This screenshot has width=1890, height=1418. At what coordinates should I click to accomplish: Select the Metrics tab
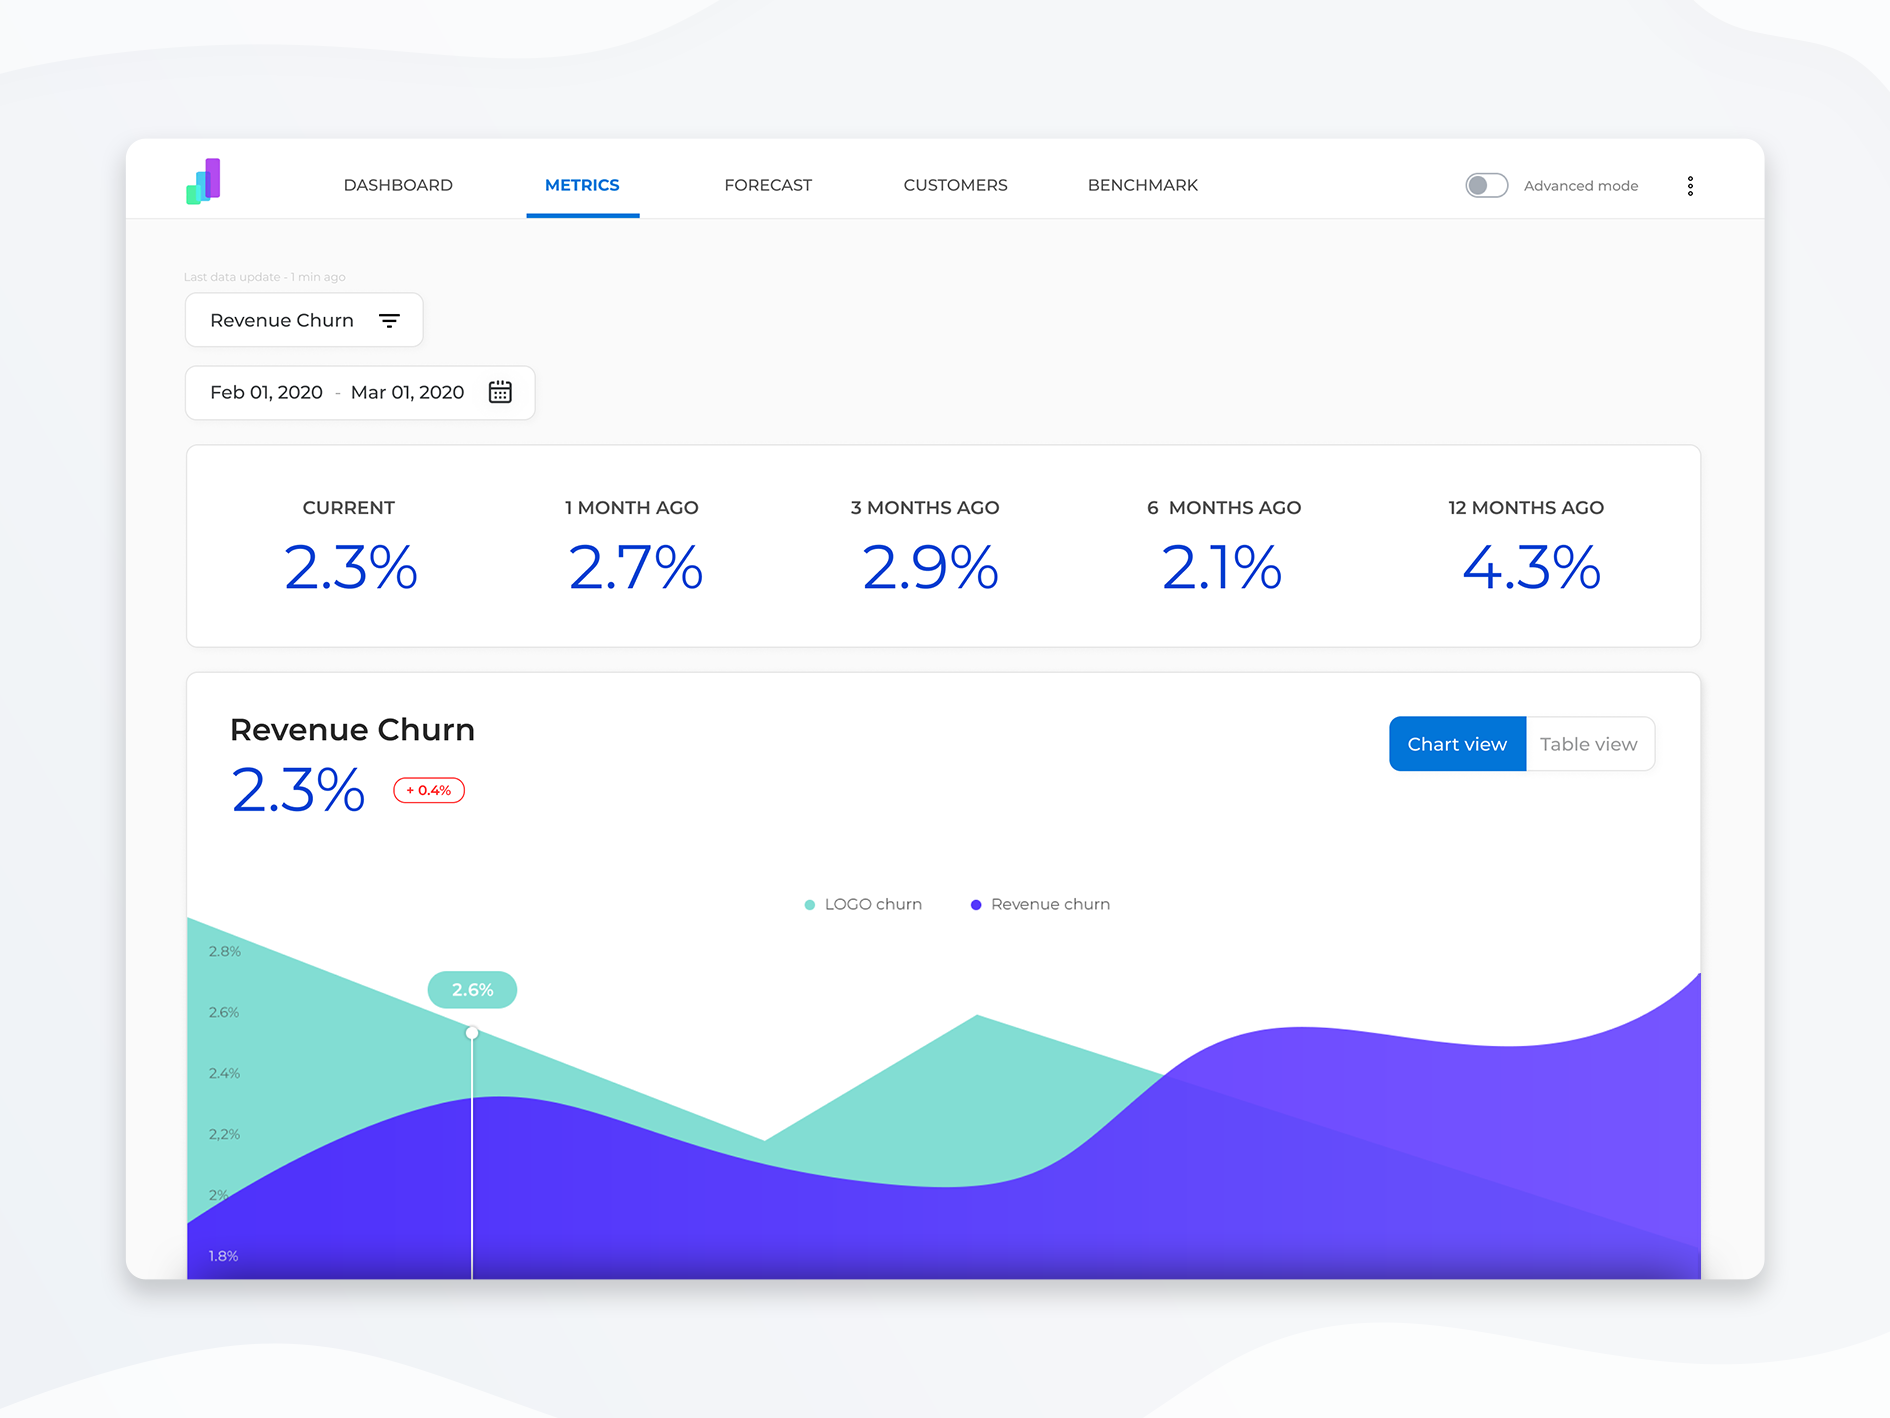tap(582, 185)
